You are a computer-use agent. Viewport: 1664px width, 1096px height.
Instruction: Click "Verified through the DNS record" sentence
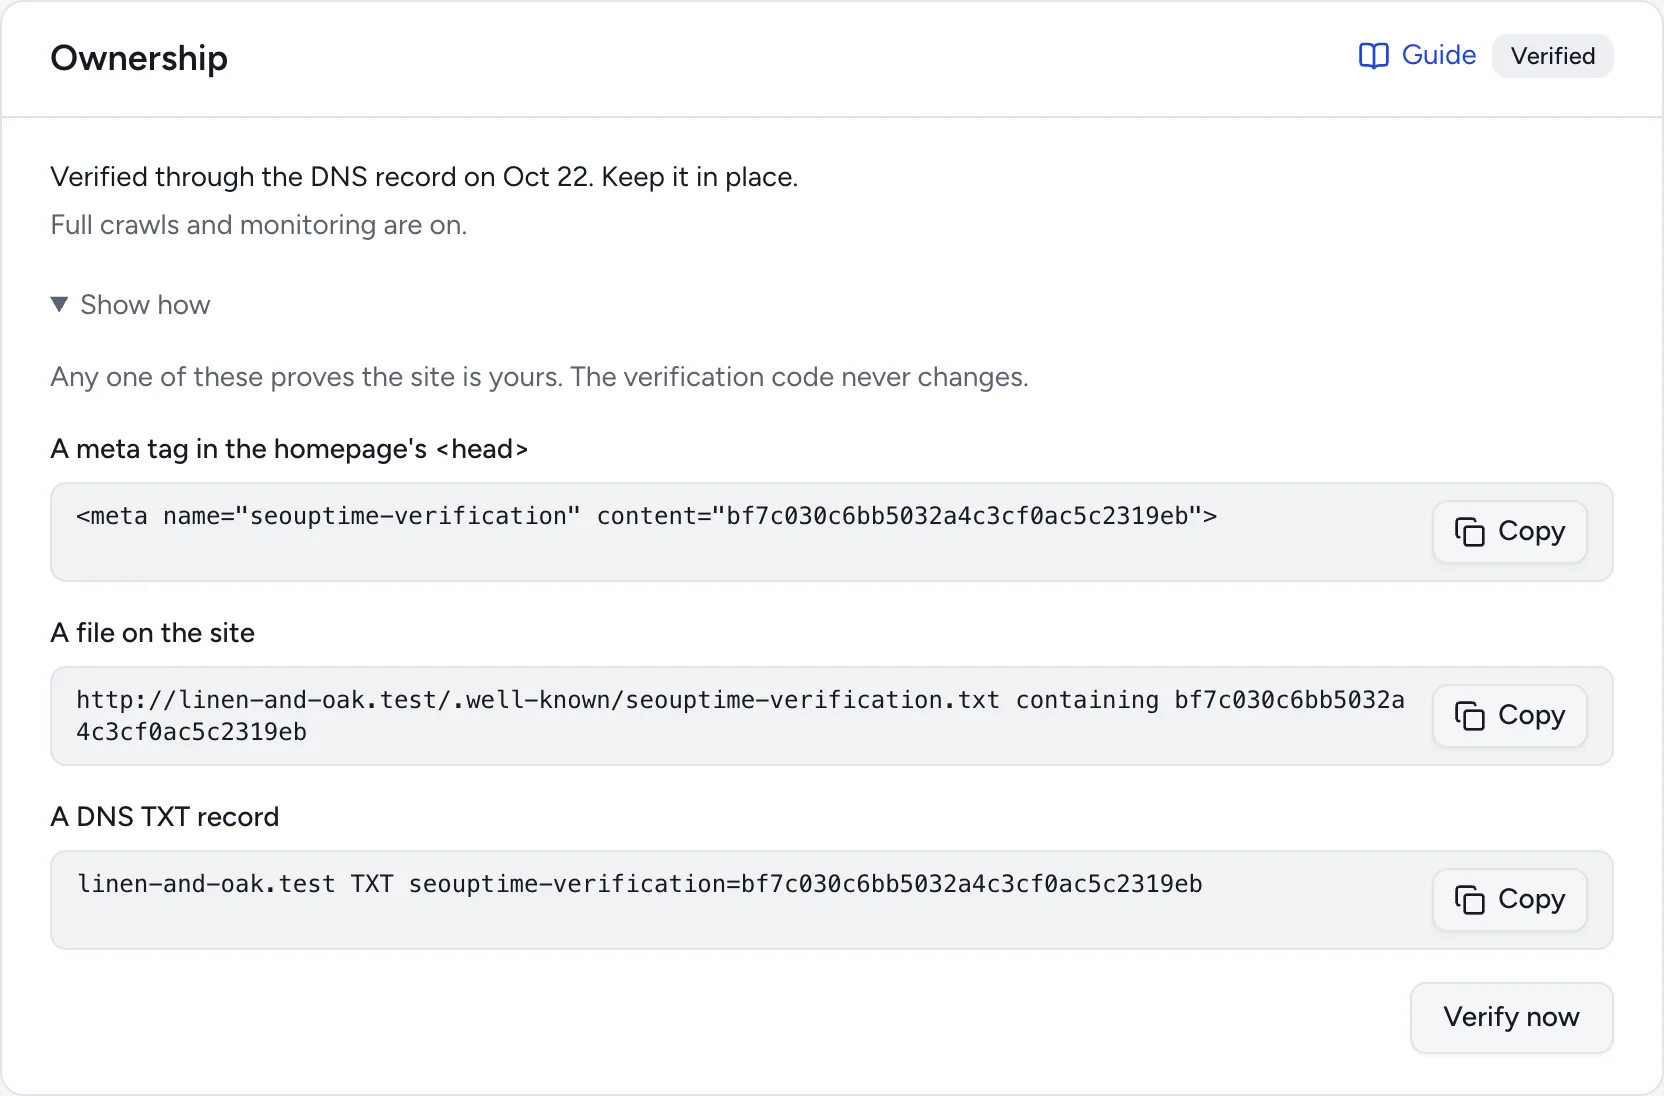pos(424,177)
